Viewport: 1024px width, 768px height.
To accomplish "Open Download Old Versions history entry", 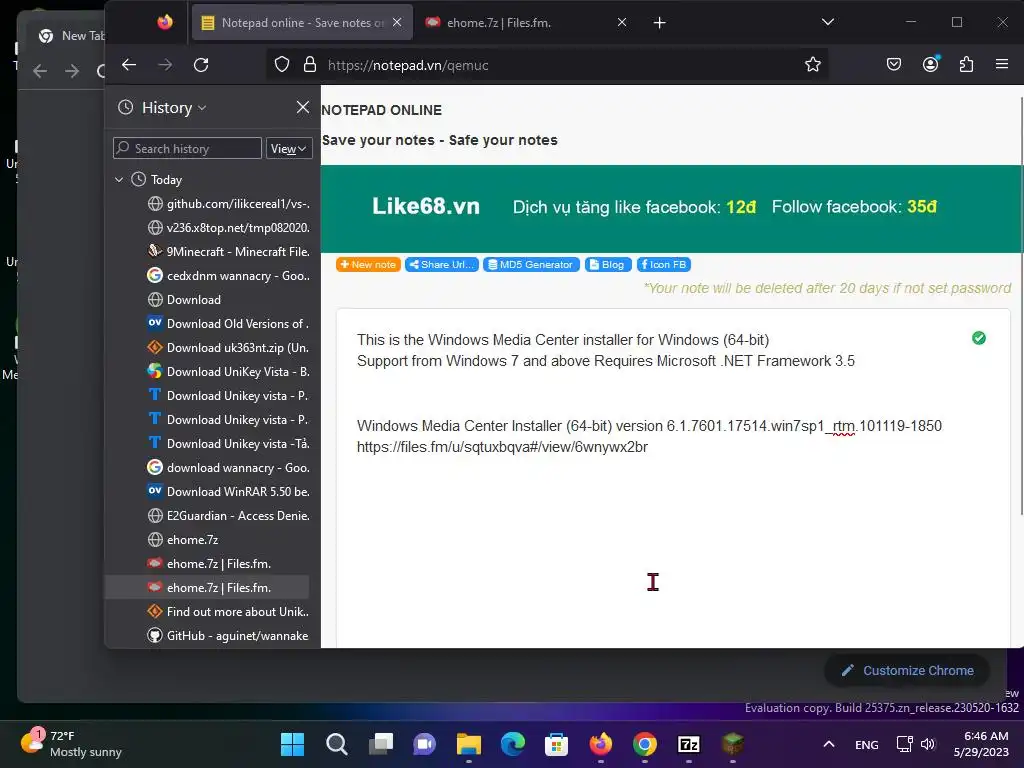I will 229,324.
